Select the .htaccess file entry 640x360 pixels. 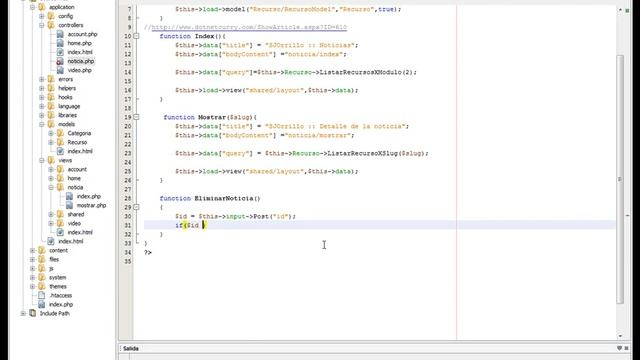60,295
